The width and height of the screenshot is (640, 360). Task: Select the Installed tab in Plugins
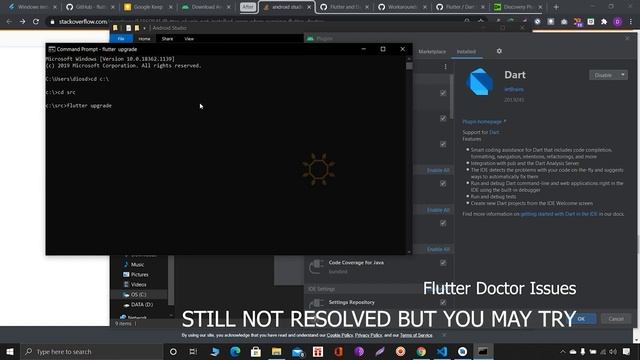pos(466,52)
